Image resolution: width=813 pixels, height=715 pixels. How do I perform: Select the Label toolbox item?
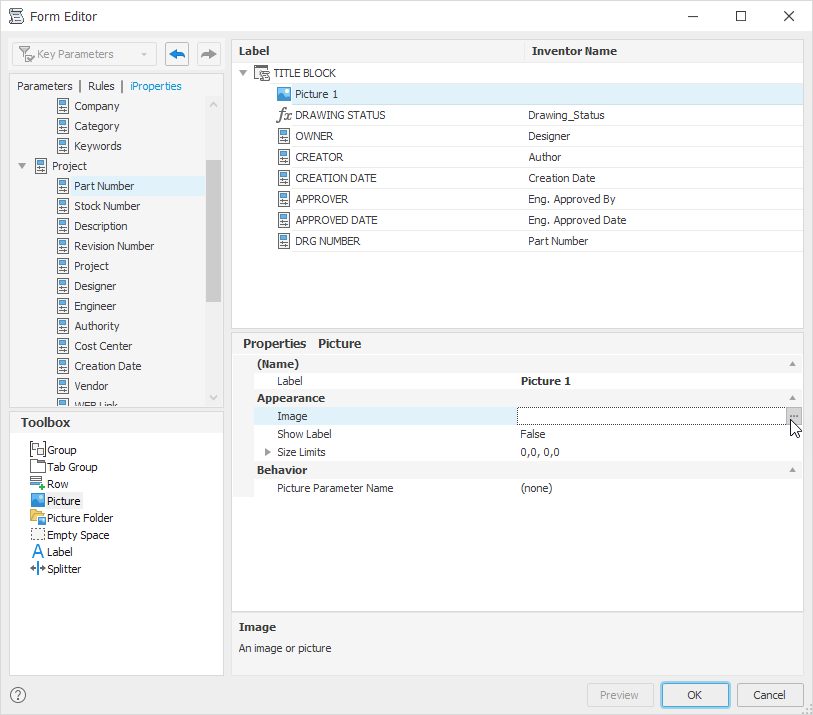click(52, 552)
